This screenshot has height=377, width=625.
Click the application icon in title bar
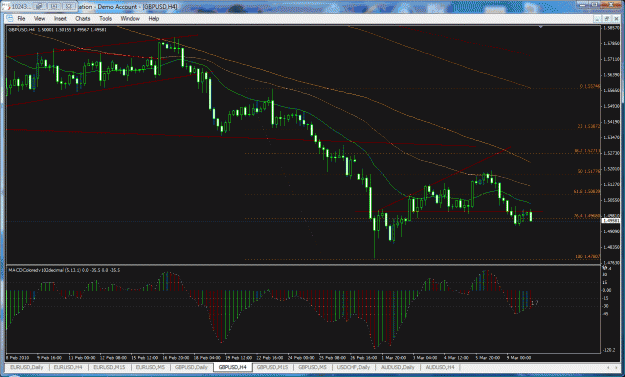pos(7,7)
